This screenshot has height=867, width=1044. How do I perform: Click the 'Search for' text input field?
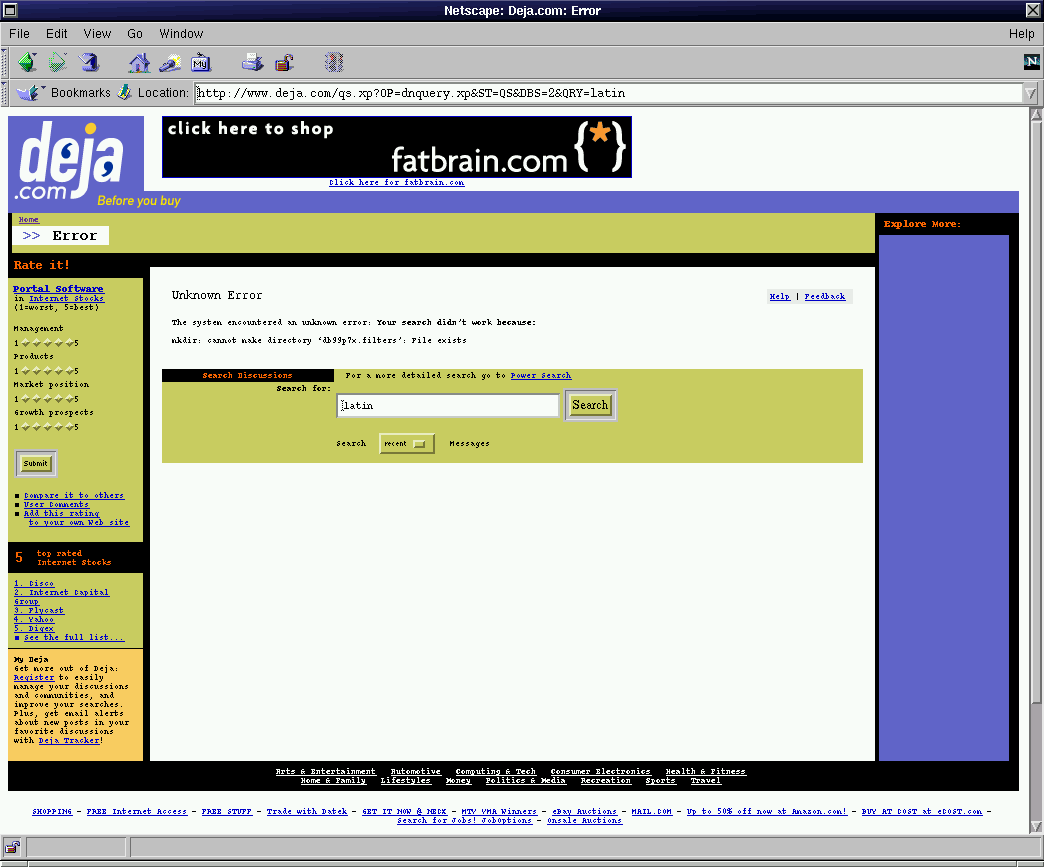tap(448, 405)
